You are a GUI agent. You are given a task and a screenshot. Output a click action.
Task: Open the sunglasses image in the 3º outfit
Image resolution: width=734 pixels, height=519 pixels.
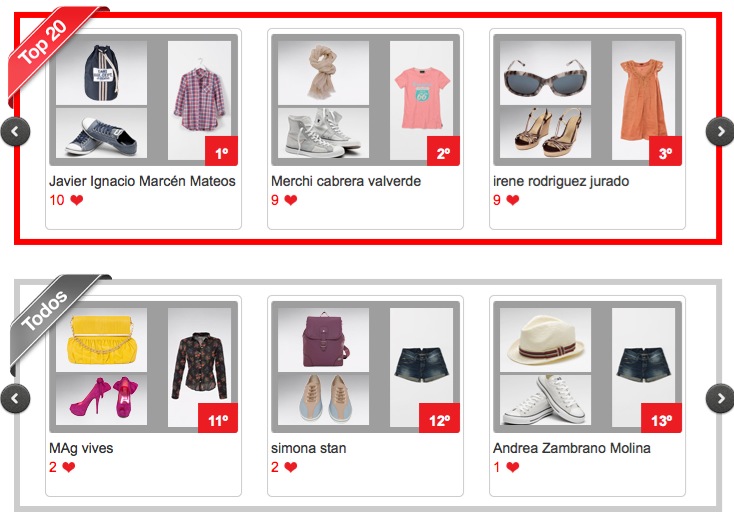pos(545,72)
